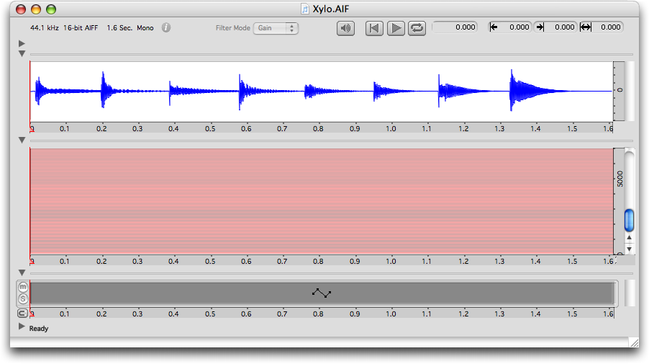Play the Xylo.AIF audio
The image size is (649, 364).
pos(396,28)
